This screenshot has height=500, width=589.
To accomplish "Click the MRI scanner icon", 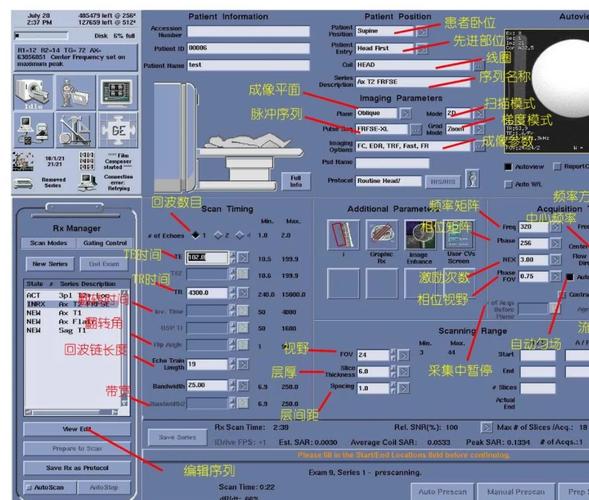I will [x=33, y=92].
